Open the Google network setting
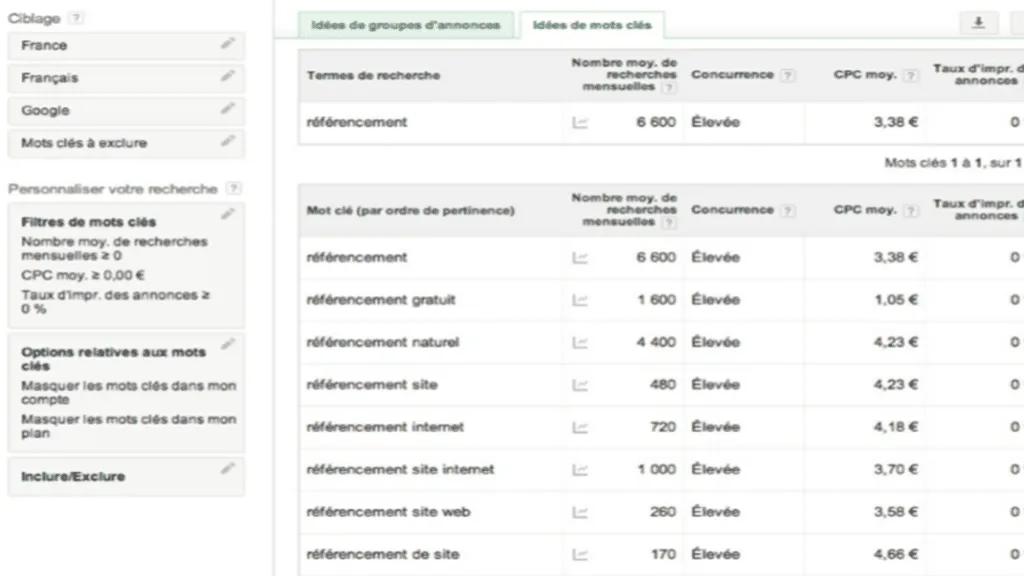 126,110
